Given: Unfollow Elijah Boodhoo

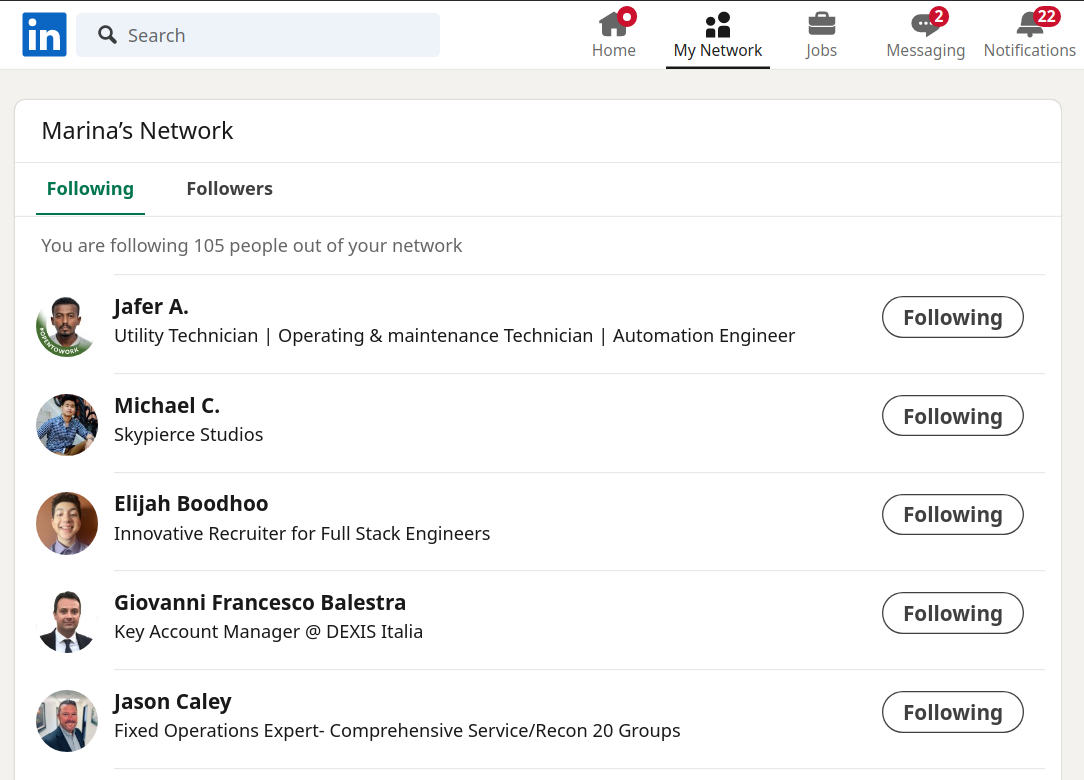Looking at the screenshot, I should point(952,514).
